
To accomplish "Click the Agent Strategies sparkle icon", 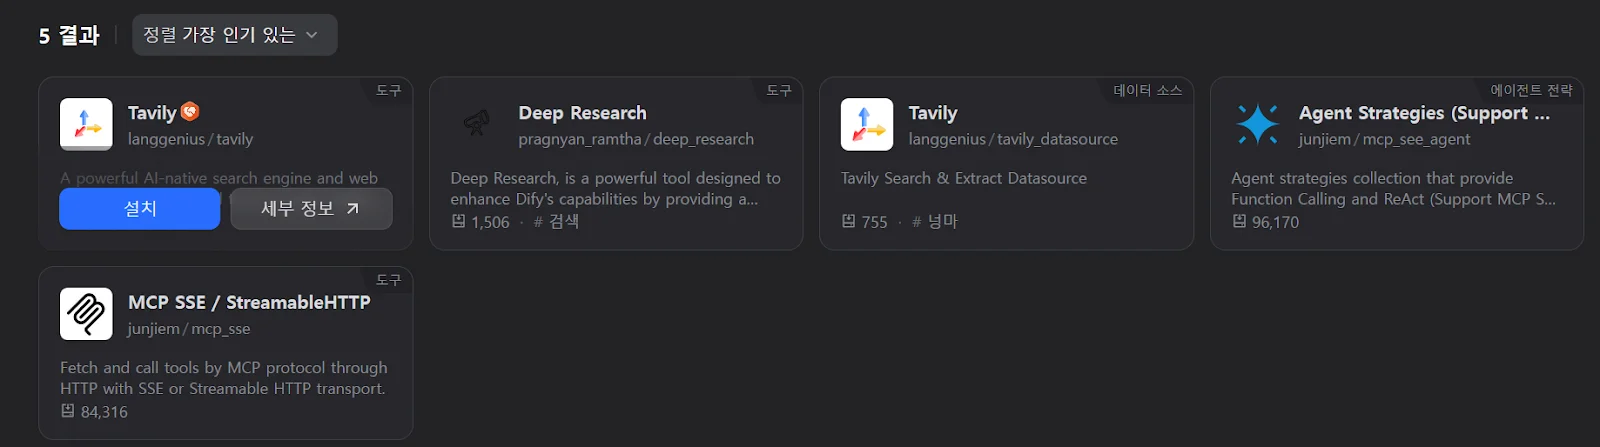I will point(1257,124).
